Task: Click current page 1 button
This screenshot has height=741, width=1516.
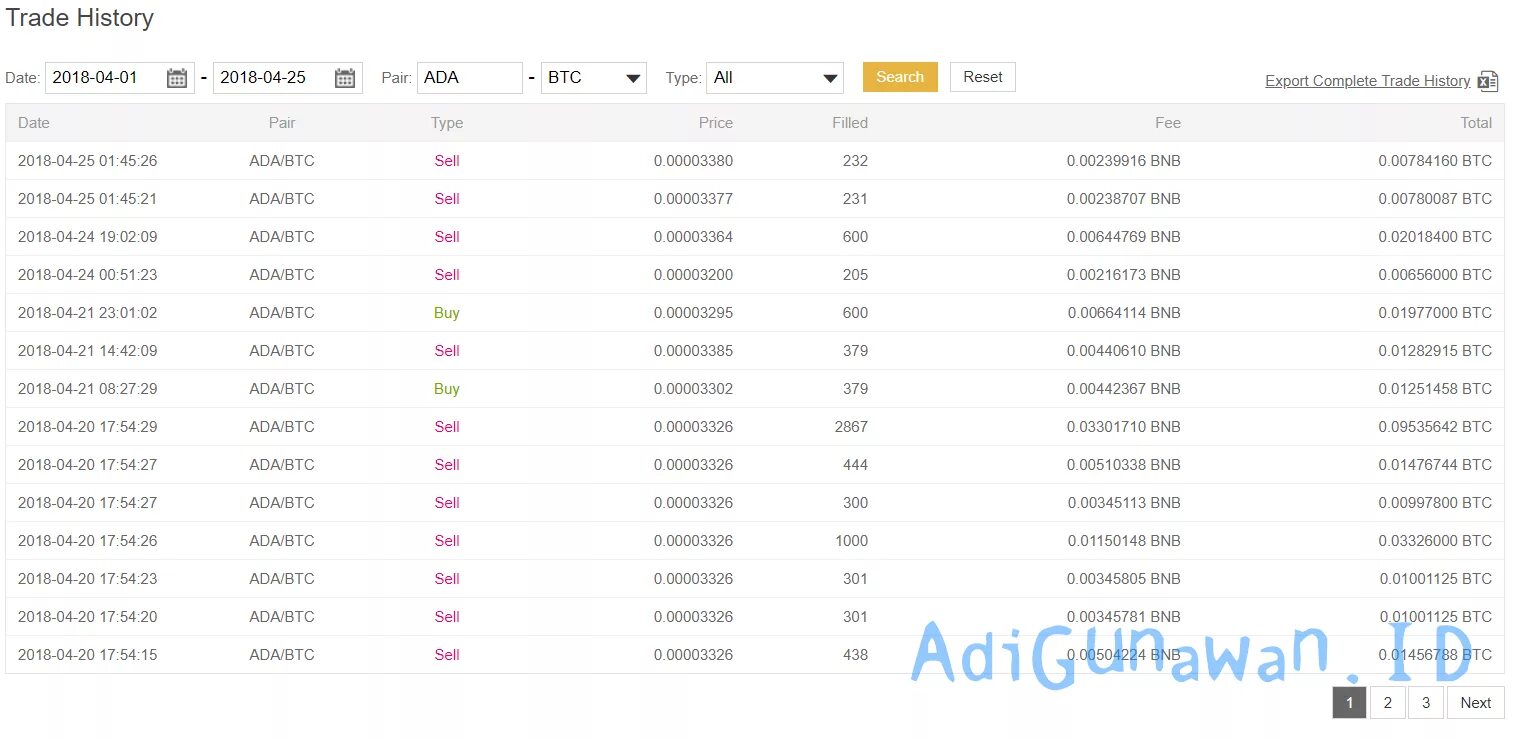Action: tap(1350, 703)
